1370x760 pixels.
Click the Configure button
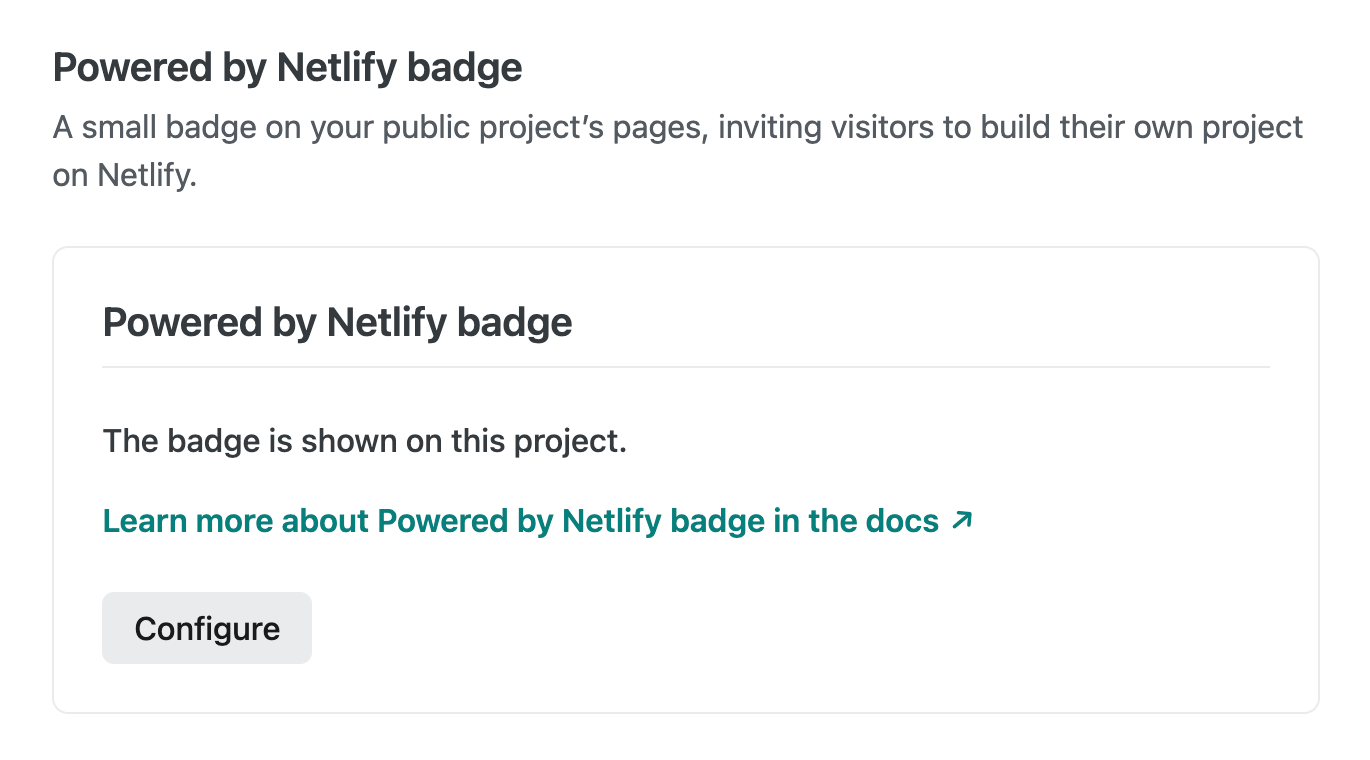coord(207,628)
